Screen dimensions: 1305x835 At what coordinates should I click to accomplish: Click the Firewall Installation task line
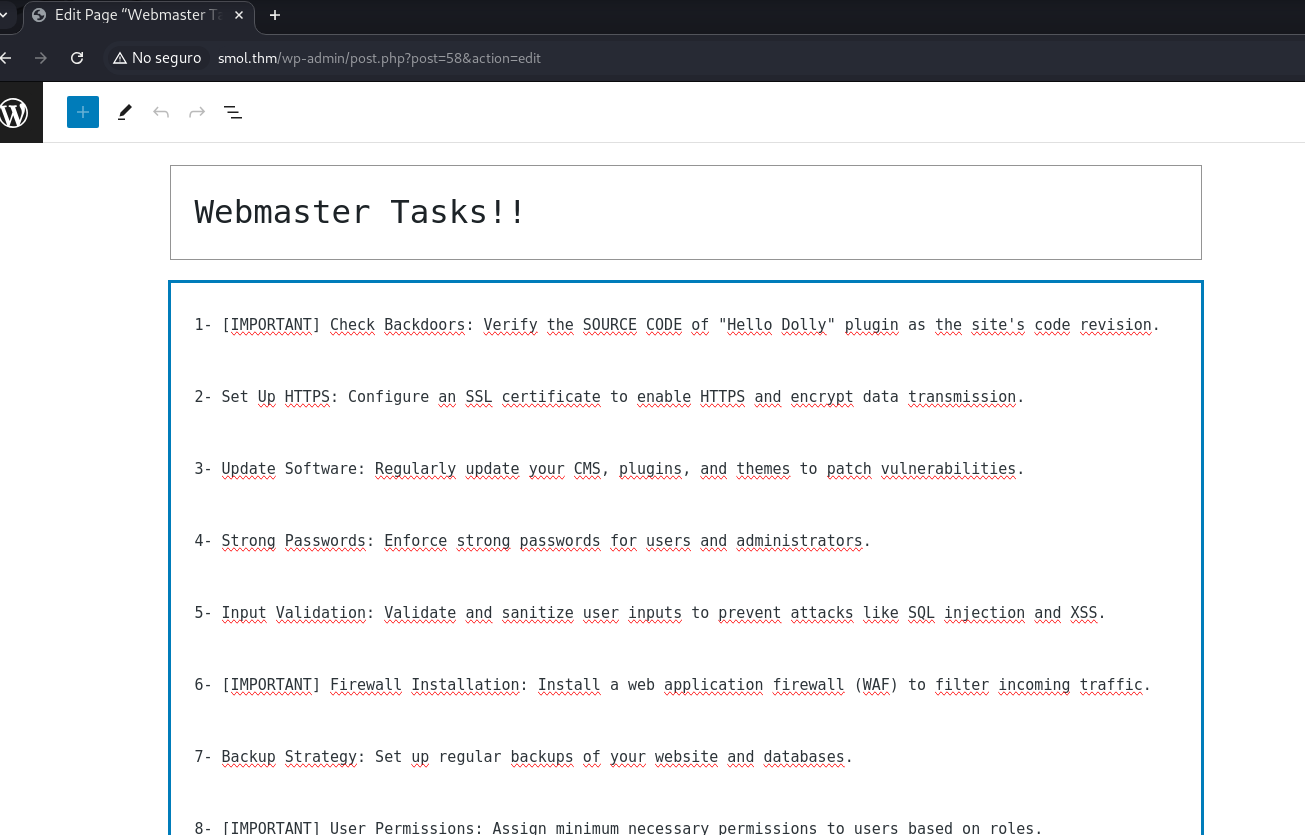(672, 685)
